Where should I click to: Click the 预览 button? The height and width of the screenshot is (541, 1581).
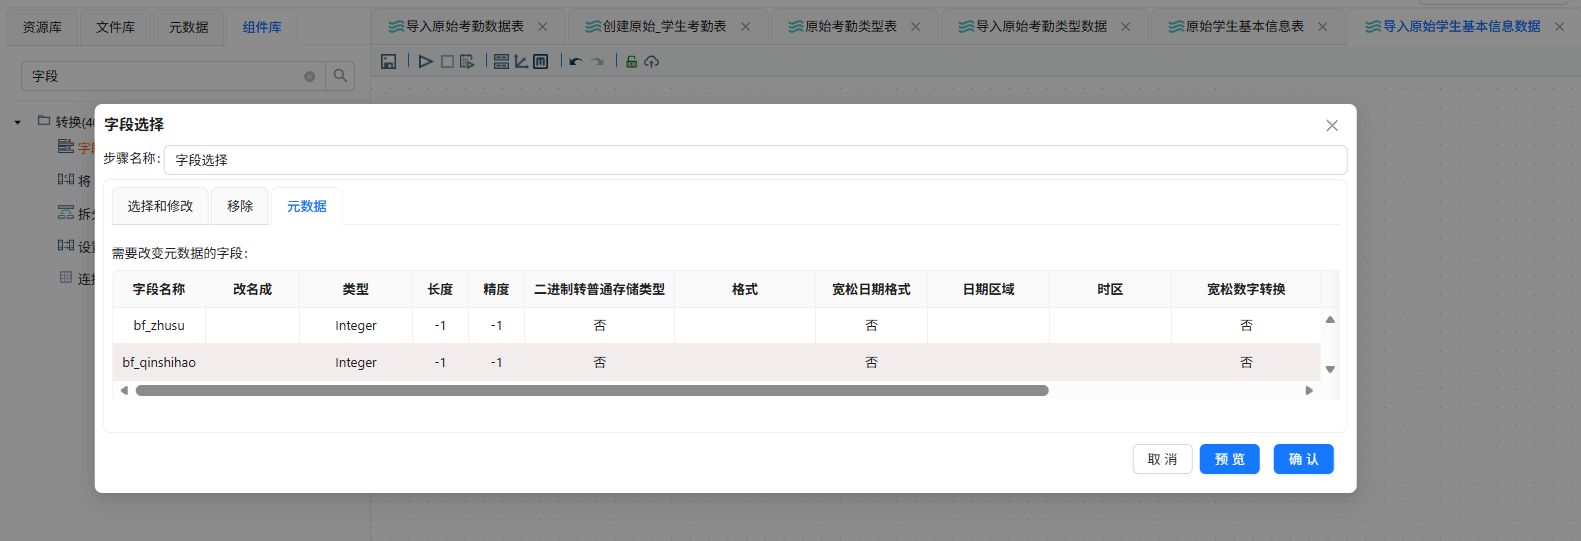pyautogui.click(x=1229, y=459)
